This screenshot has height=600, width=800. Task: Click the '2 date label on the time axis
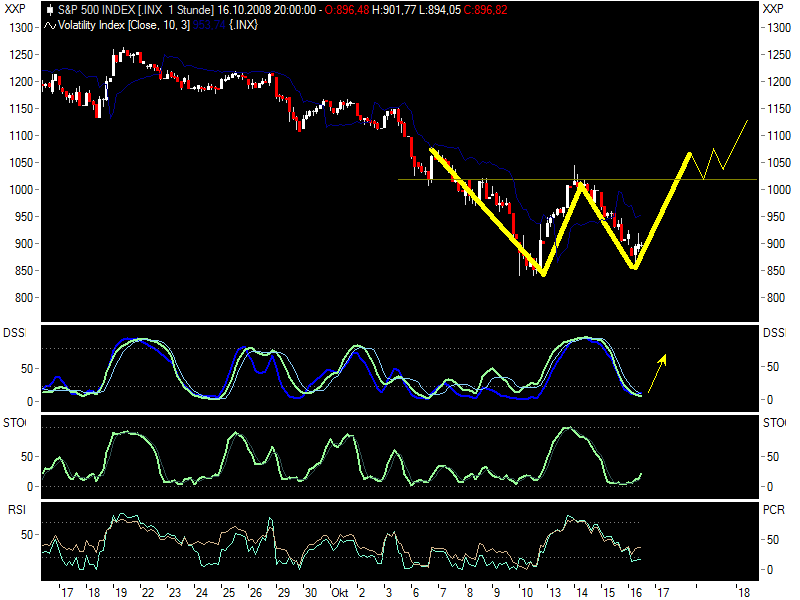tap(361, 593)
